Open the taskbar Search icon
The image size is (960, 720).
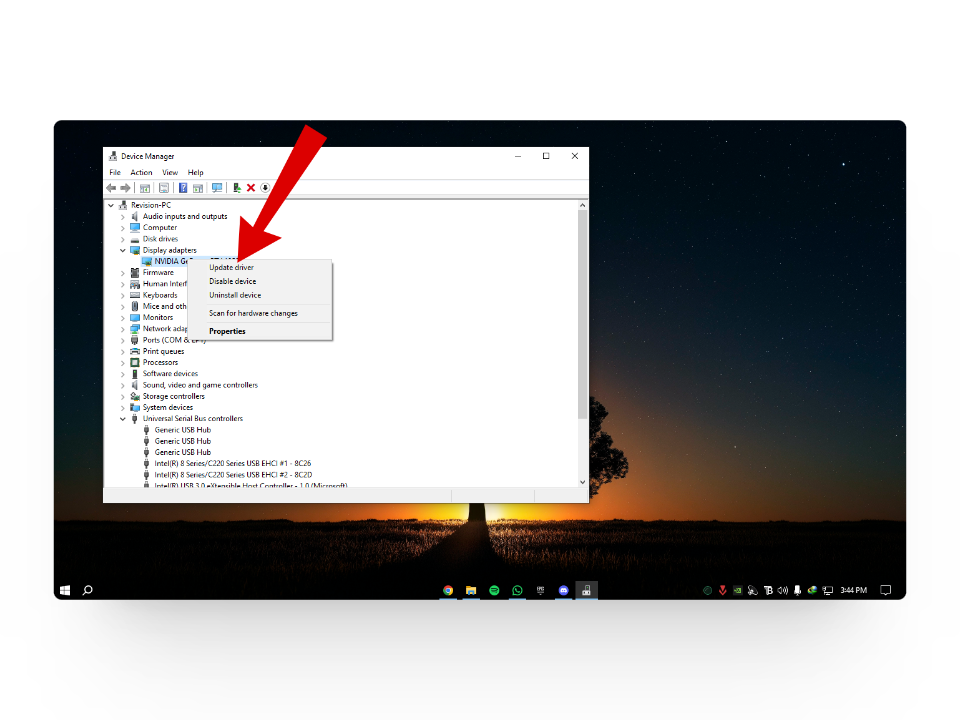pyautogui.click(x=88, y=590)
